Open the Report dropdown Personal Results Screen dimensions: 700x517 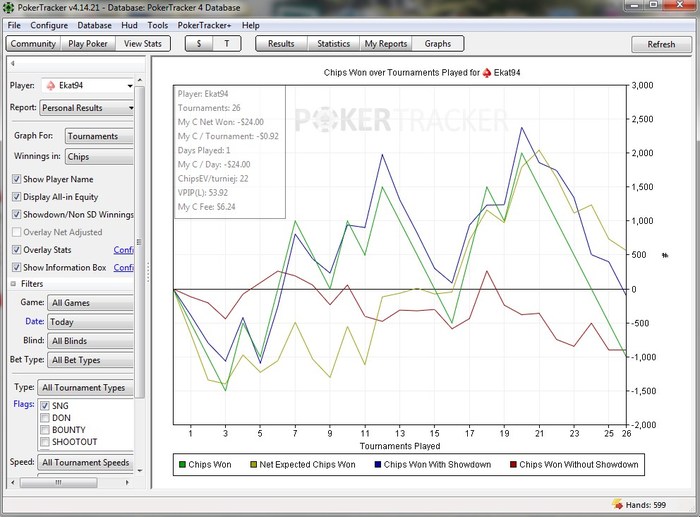pos(87,108)
